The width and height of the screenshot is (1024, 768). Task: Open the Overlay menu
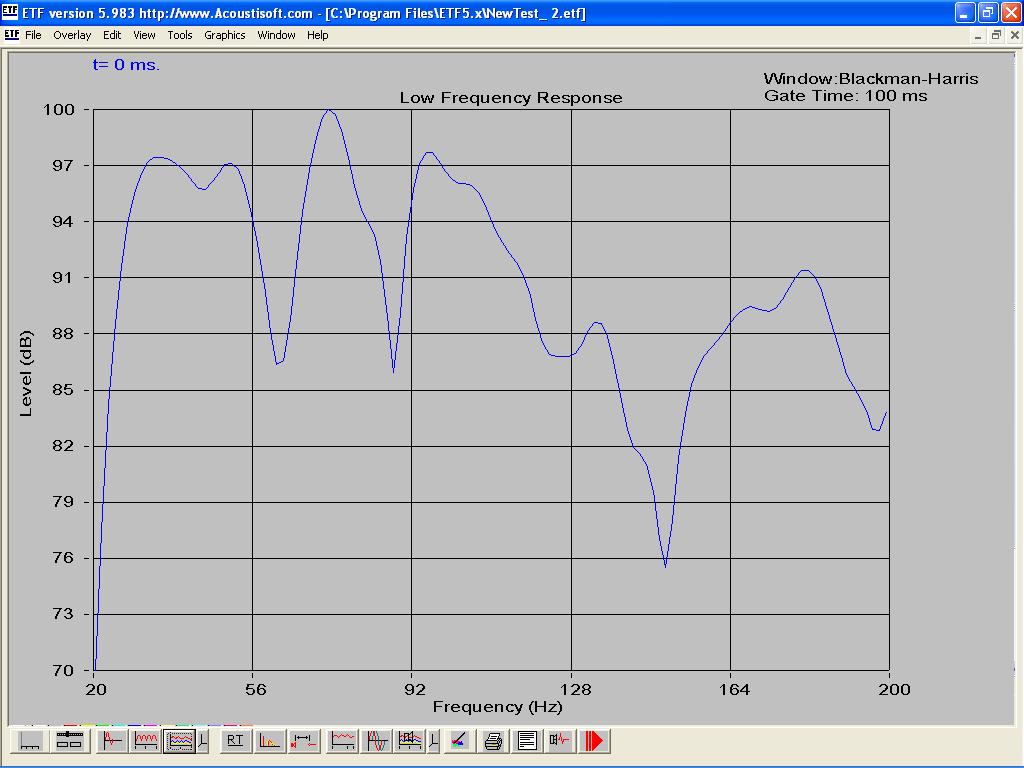tap(72, 35)
